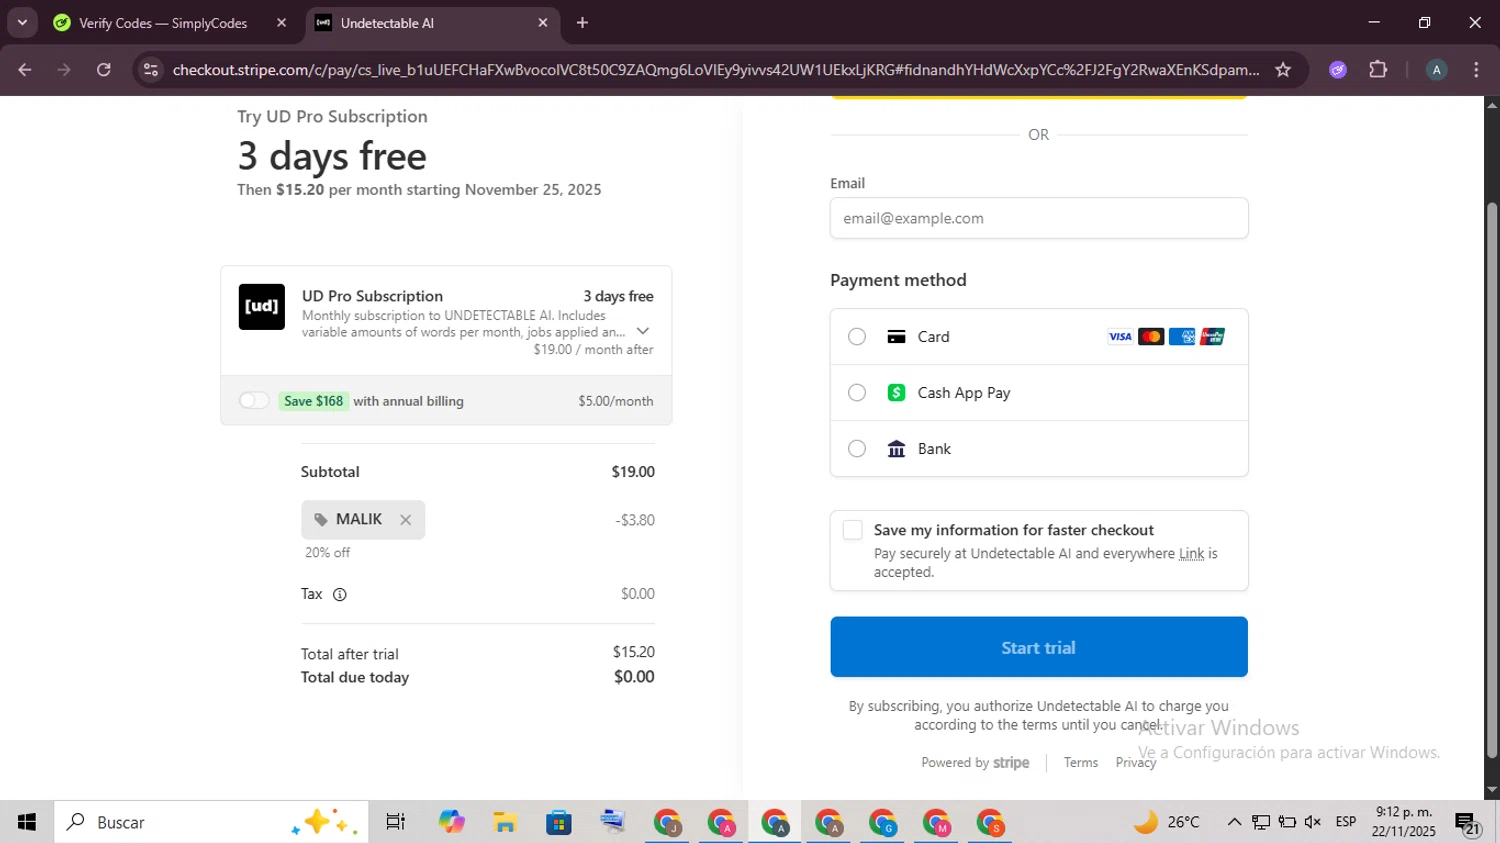The height and width of the screenshot is (843, 1500).
Task: Click the Subtotal $19.00 amount
Action: point(633,472)
